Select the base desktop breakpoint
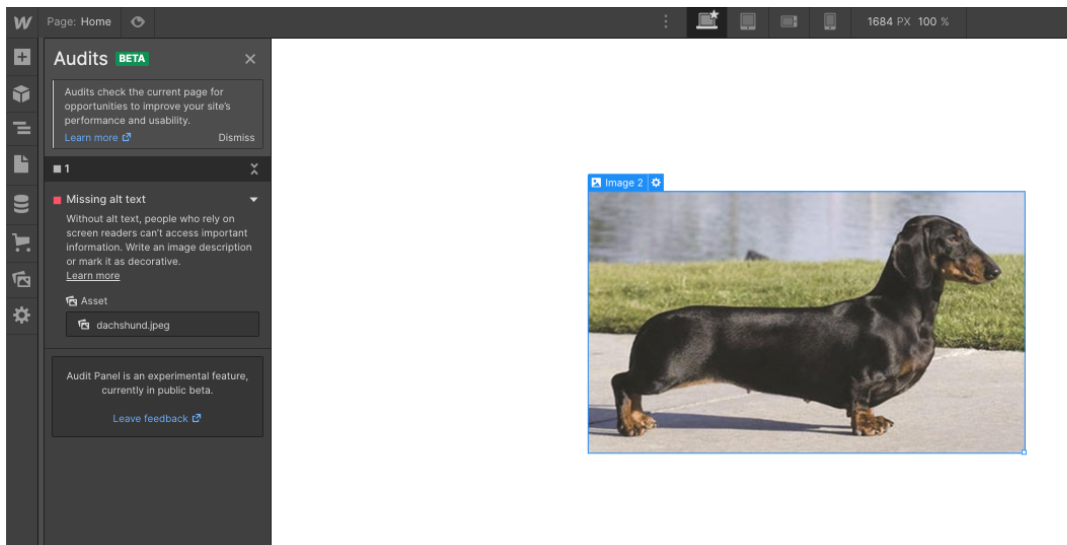1067x545 pixels. click(x=707, y=22)
